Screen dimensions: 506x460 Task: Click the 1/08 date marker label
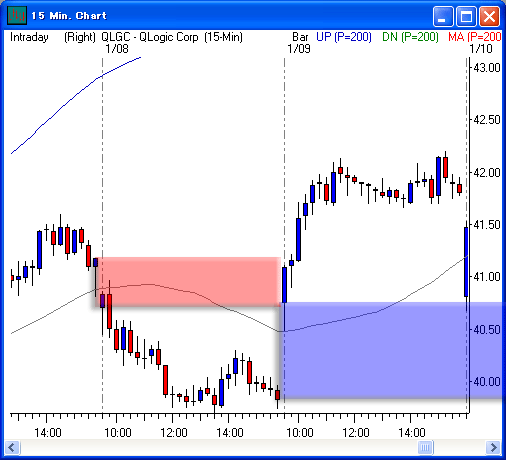[x=117, y=49]
